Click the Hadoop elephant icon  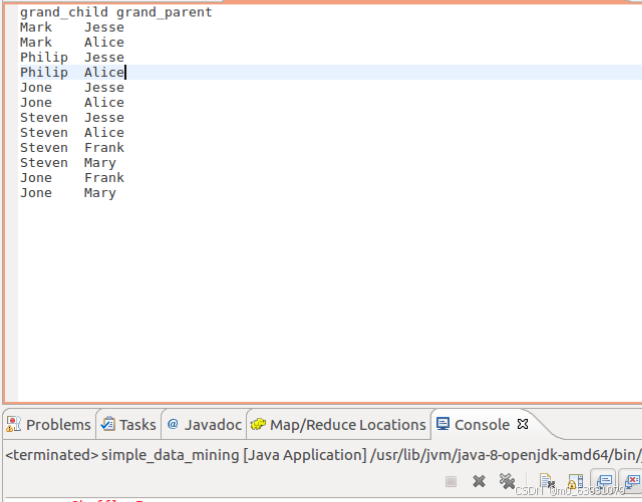tap(258, 424)
